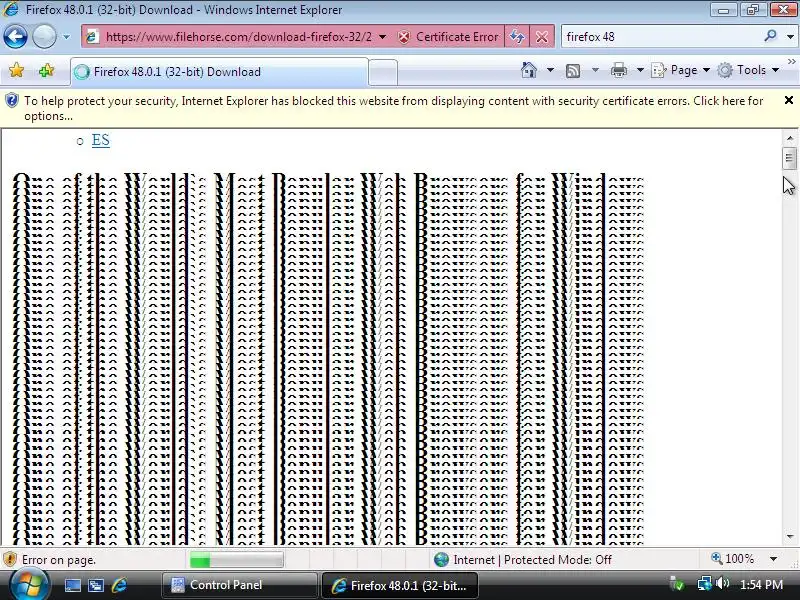The width and height of the screenshot is (800, 600).
Task: Click the security information bar message
Action: pyautogui.click(x=393, y=108)
